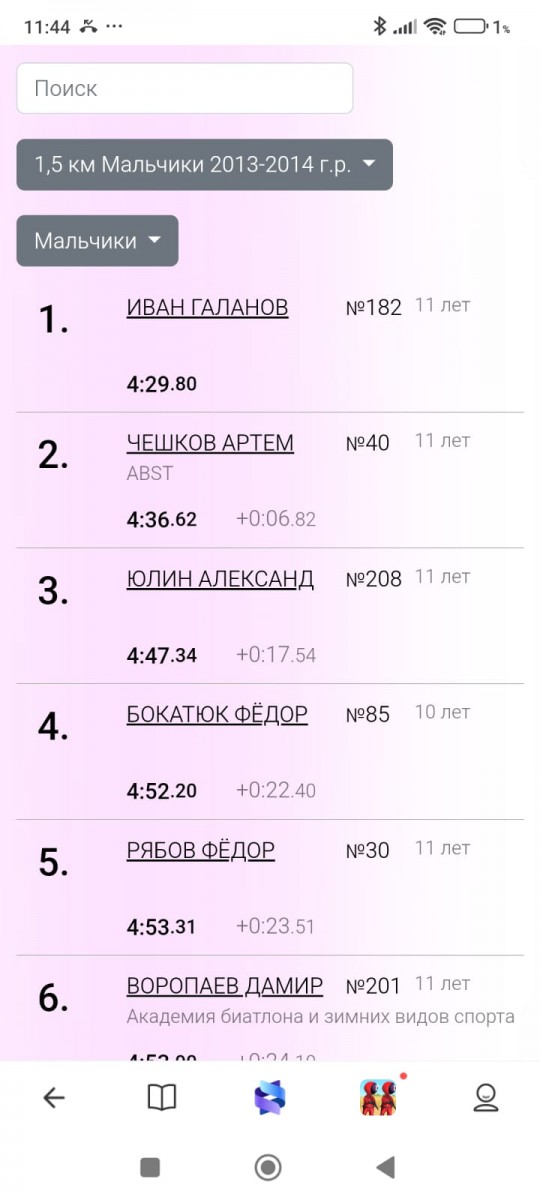Select bib number №182 entry
The image size is (540, 1200).
click(x=374, y=308)
